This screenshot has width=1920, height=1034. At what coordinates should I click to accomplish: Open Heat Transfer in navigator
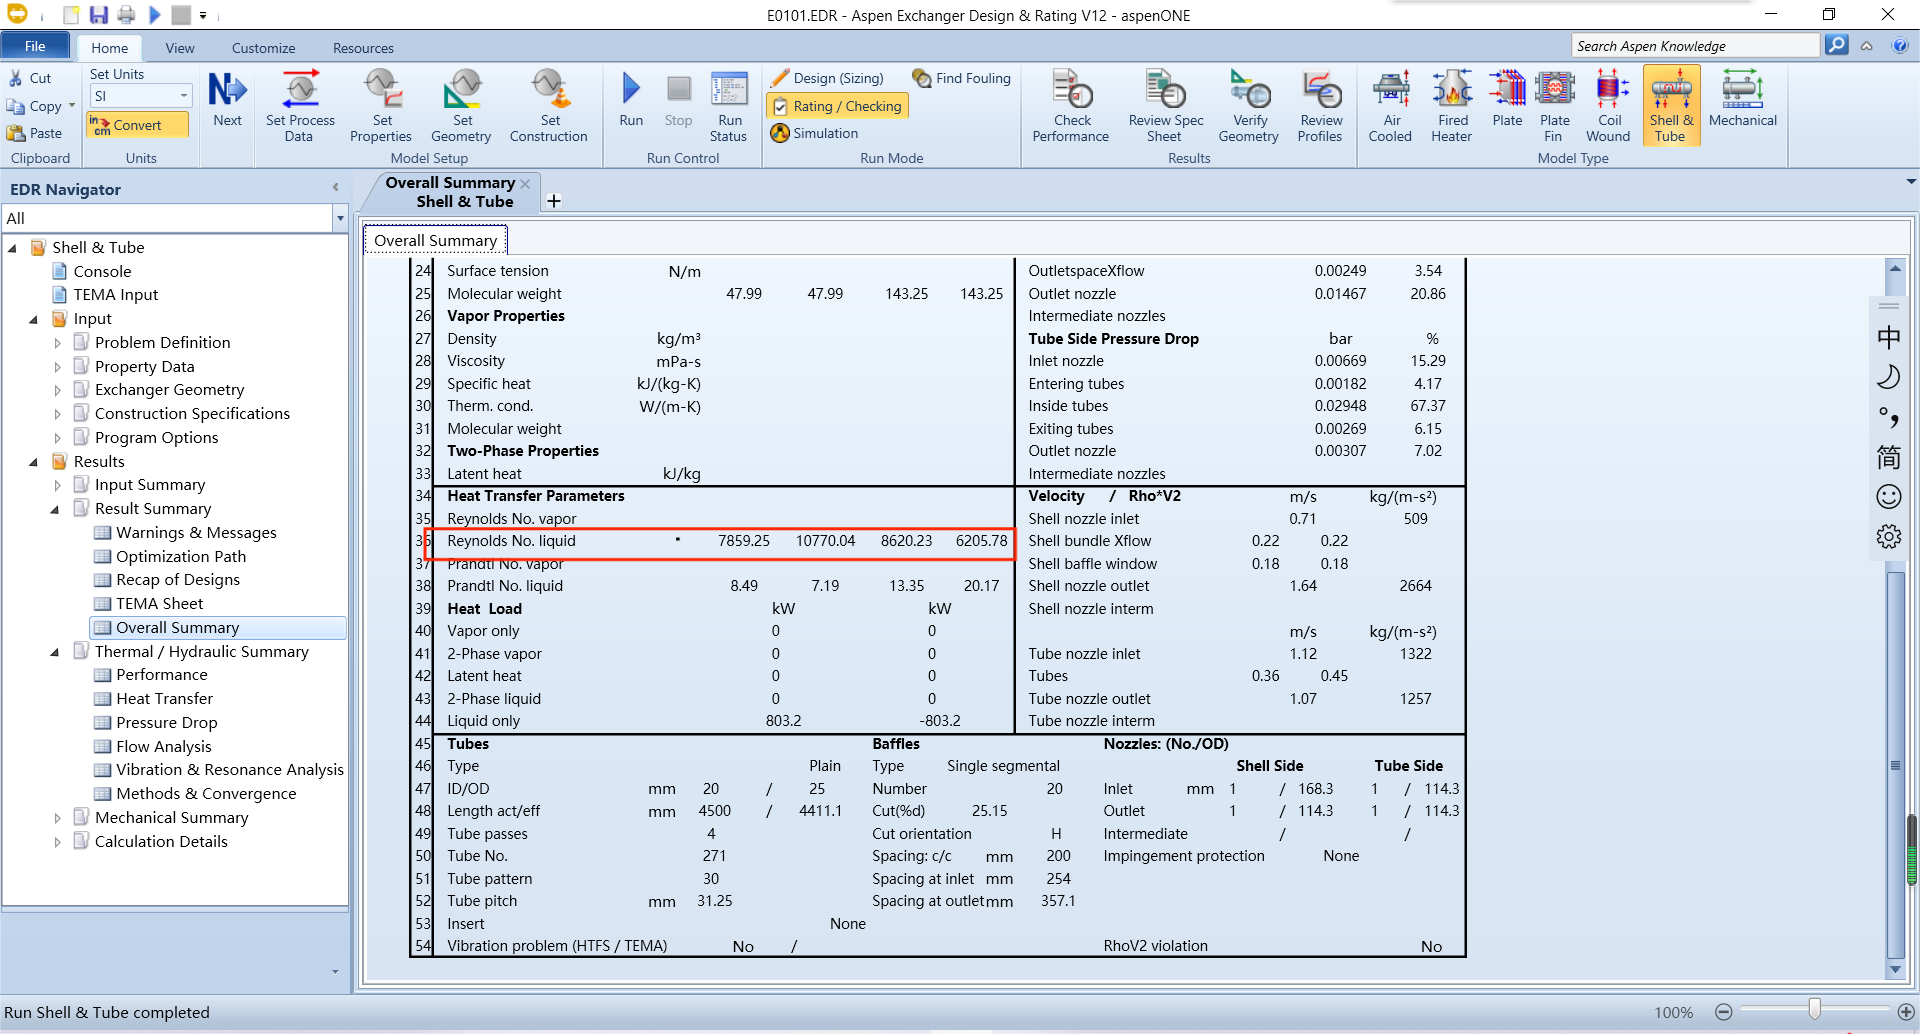(x=164, y=699)
